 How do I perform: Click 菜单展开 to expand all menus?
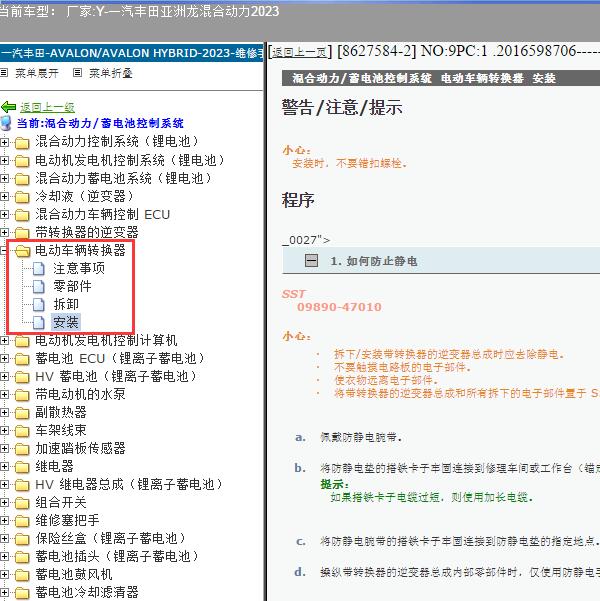[37, 73]
